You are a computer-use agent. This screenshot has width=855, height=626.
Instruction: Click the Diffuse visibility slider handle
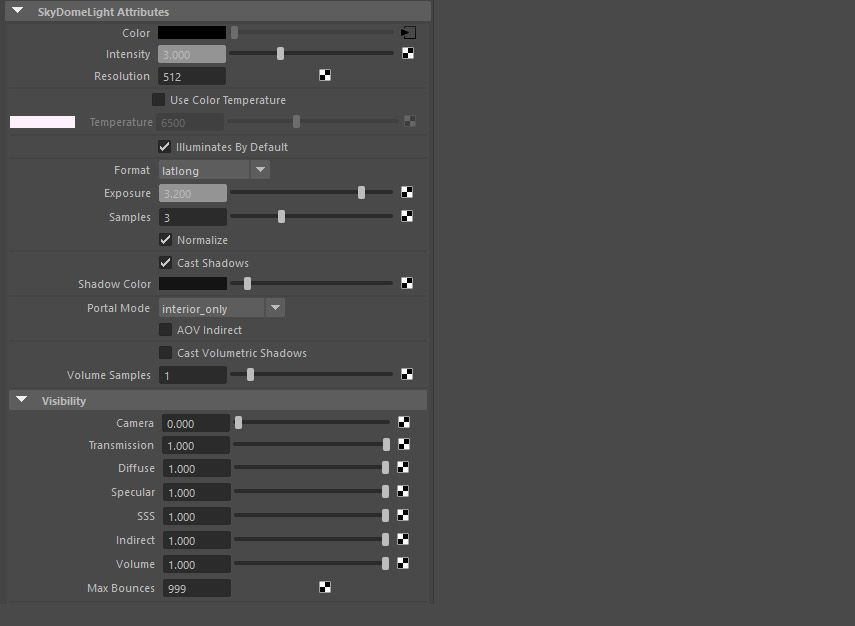click(386, 468)
